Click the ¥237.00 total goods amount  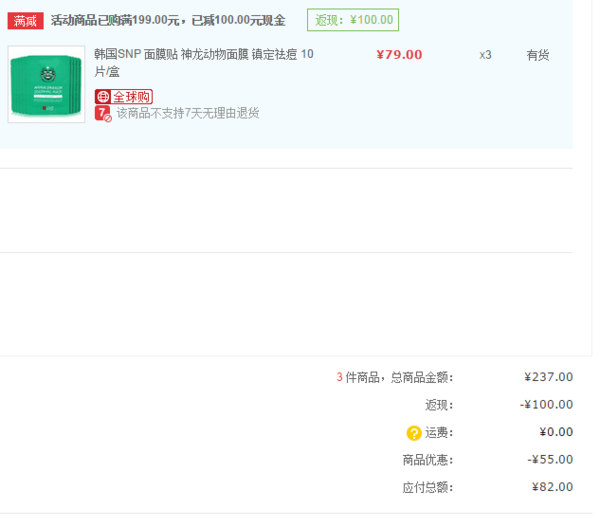click(548, 377)
